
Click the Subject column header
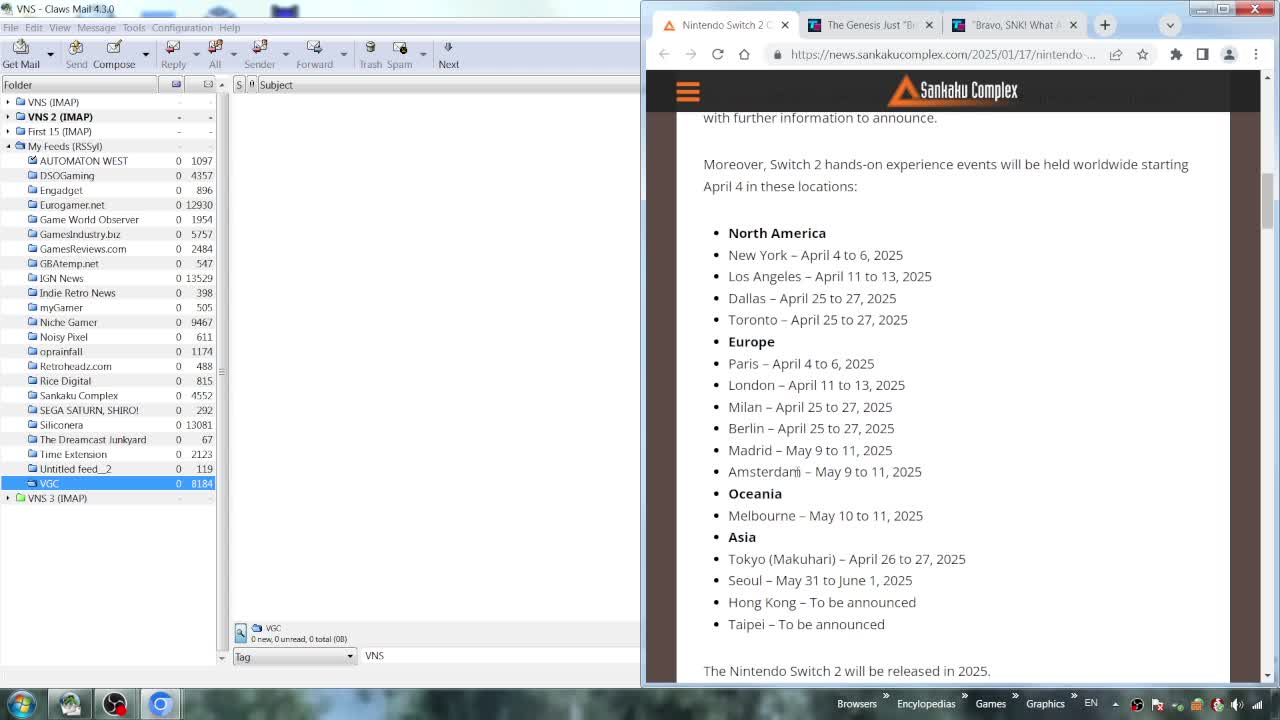[x=447, y=85]
